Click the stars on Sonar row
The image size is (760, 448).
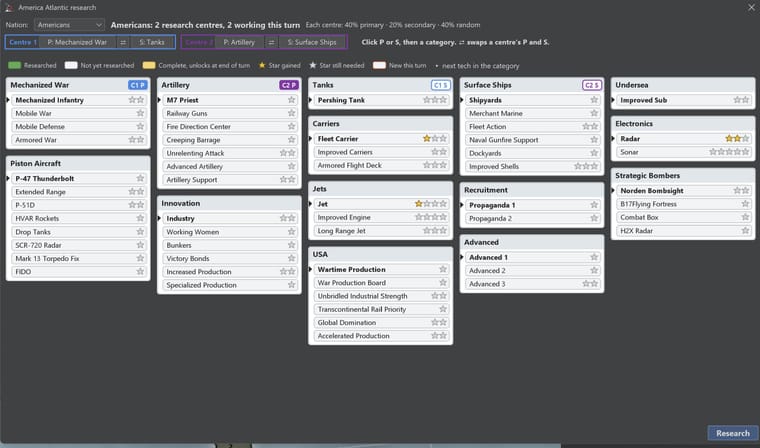[x=729, y=152]
